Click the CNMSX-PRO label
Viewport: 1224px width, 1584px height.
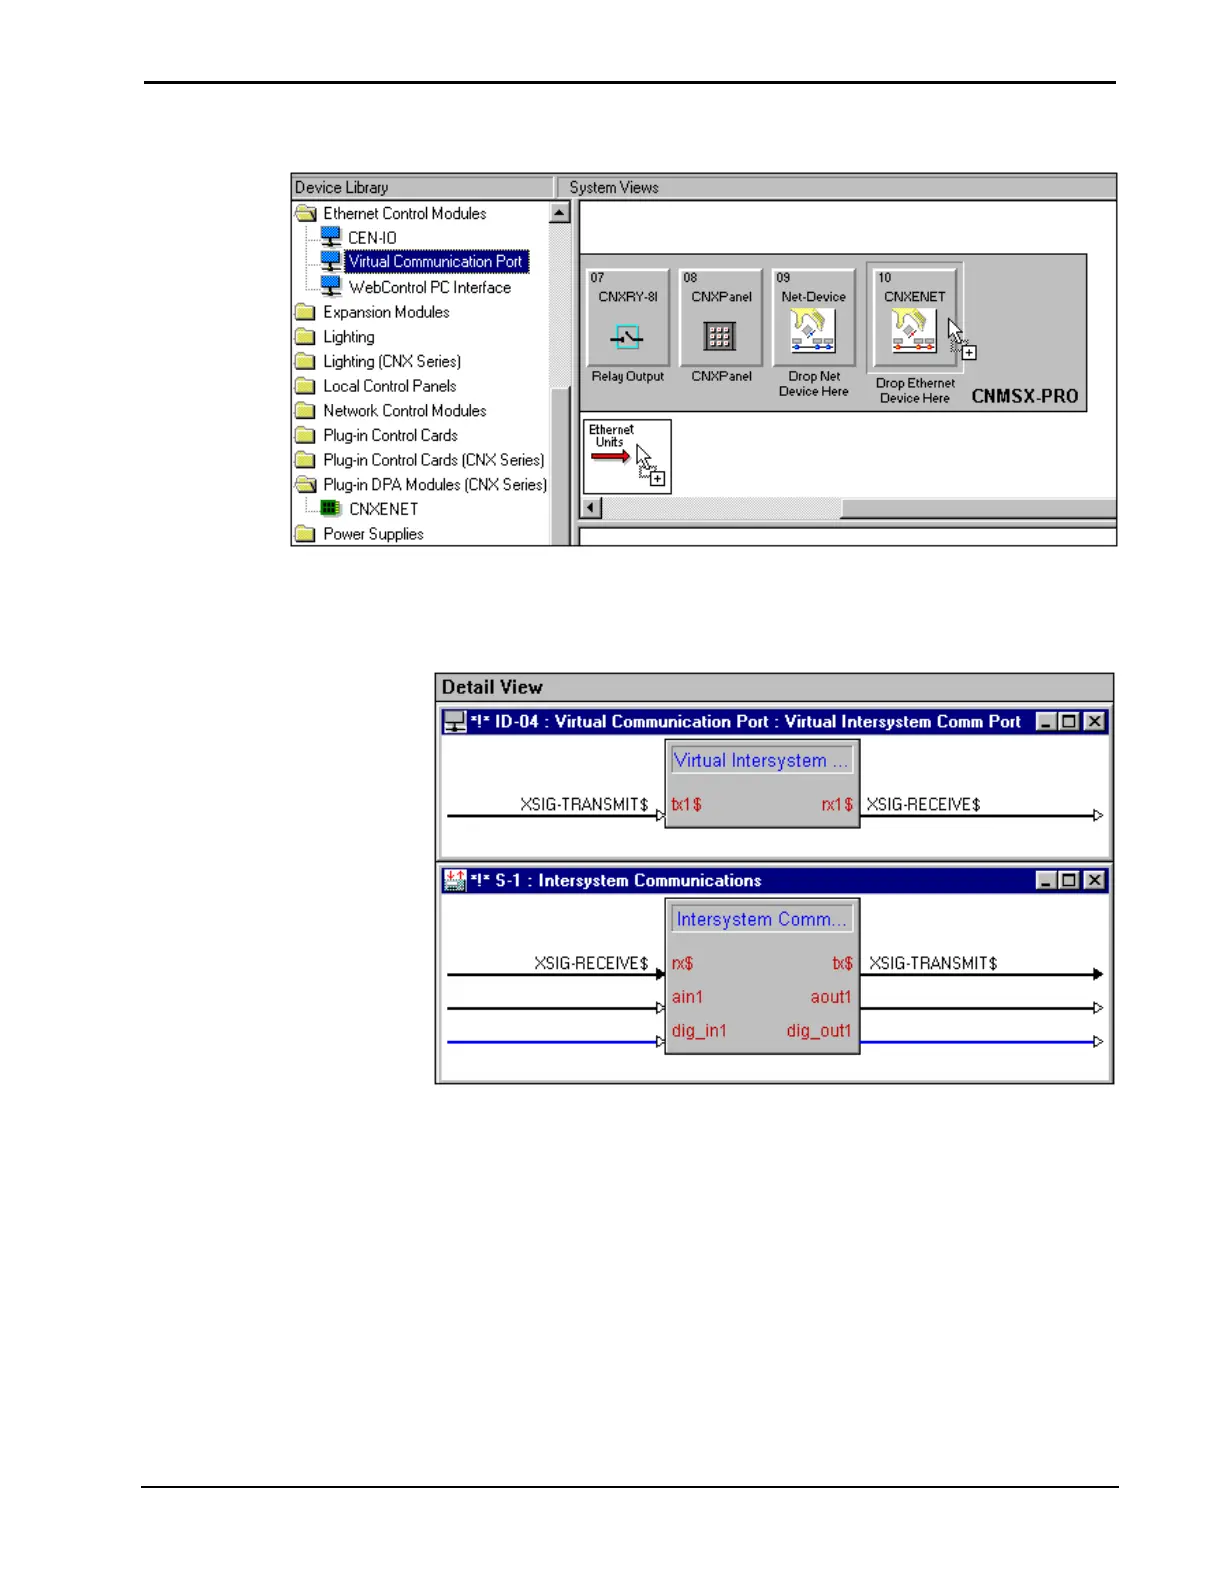(1025, 396)
